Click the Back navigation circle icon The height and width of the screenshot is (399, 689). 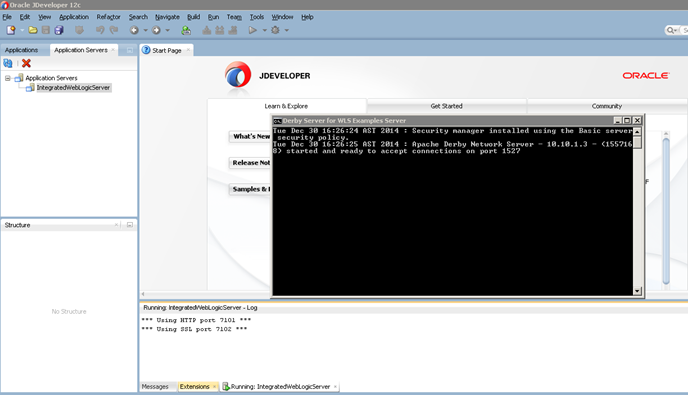(134, 30)
